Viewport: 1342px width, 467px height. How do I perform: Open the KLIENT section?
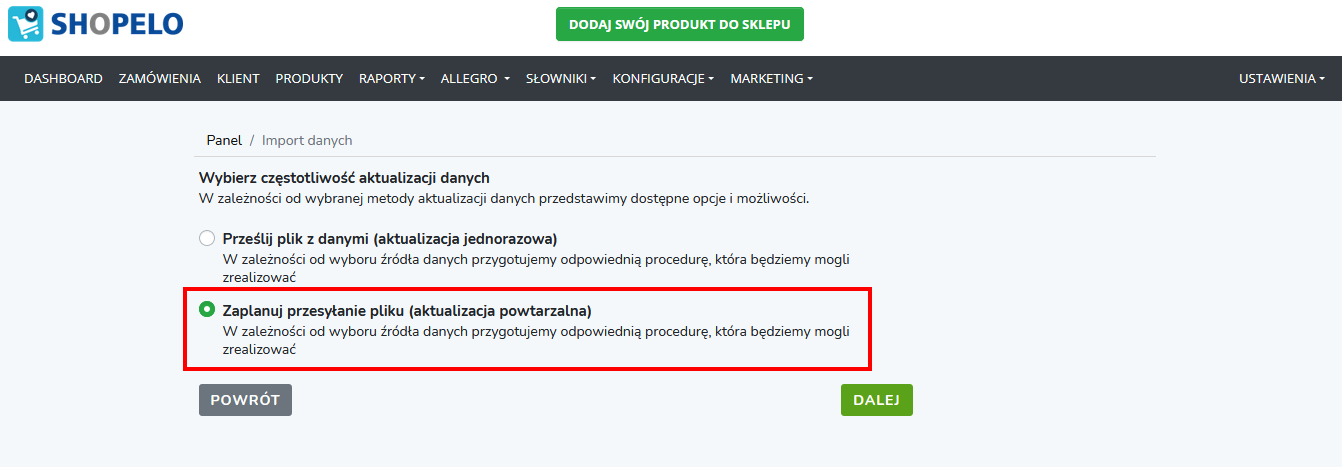click(238, 78)
